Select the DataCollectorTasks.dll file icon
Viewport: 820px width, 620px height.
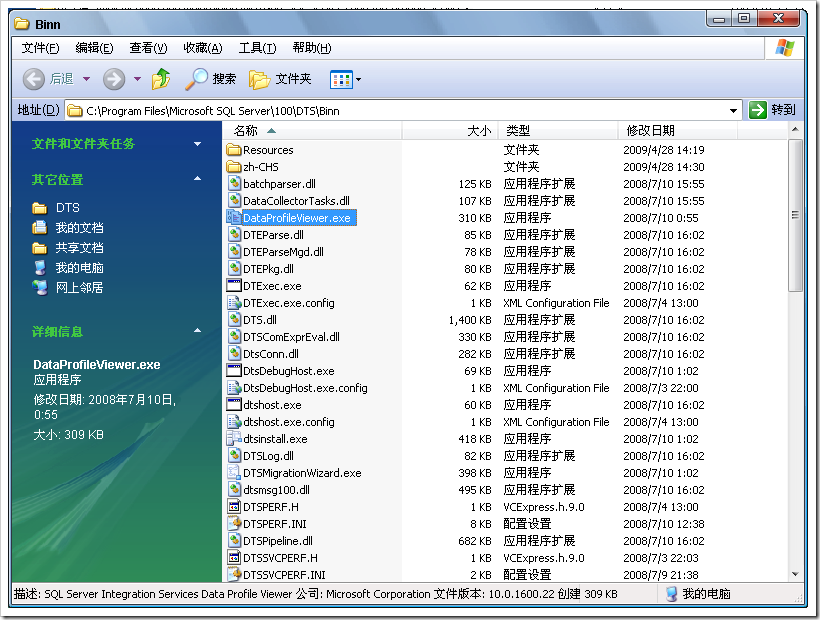tap(234, 201)
